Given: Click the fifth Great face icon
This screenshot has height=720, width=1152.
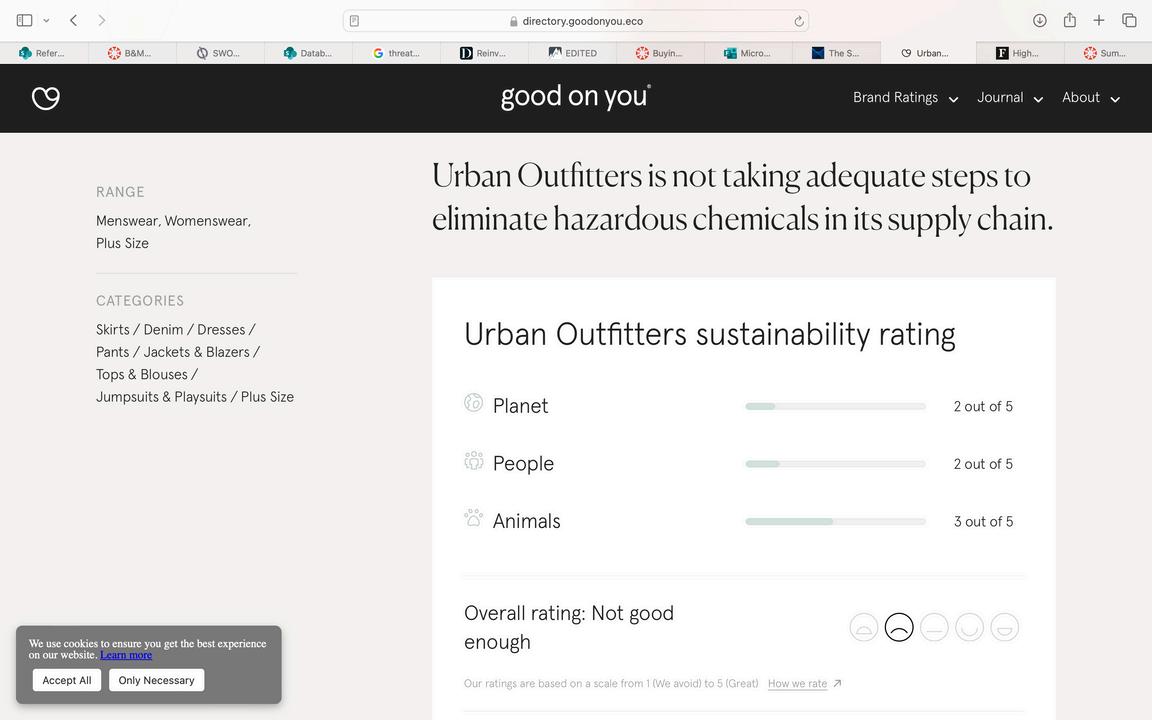Looking at the screenshot, I should (1005, 627).
